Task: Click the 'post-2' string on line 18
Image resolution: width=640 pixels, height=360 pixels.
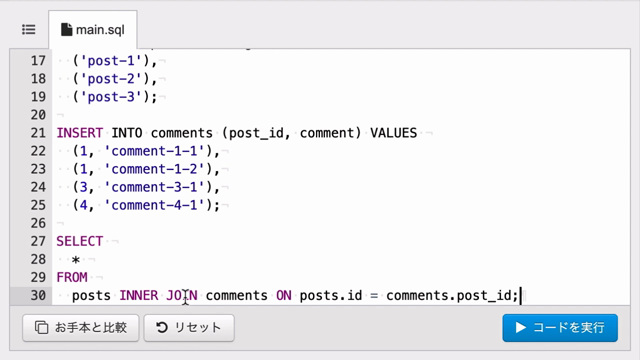Action: (x=111, y=79)
